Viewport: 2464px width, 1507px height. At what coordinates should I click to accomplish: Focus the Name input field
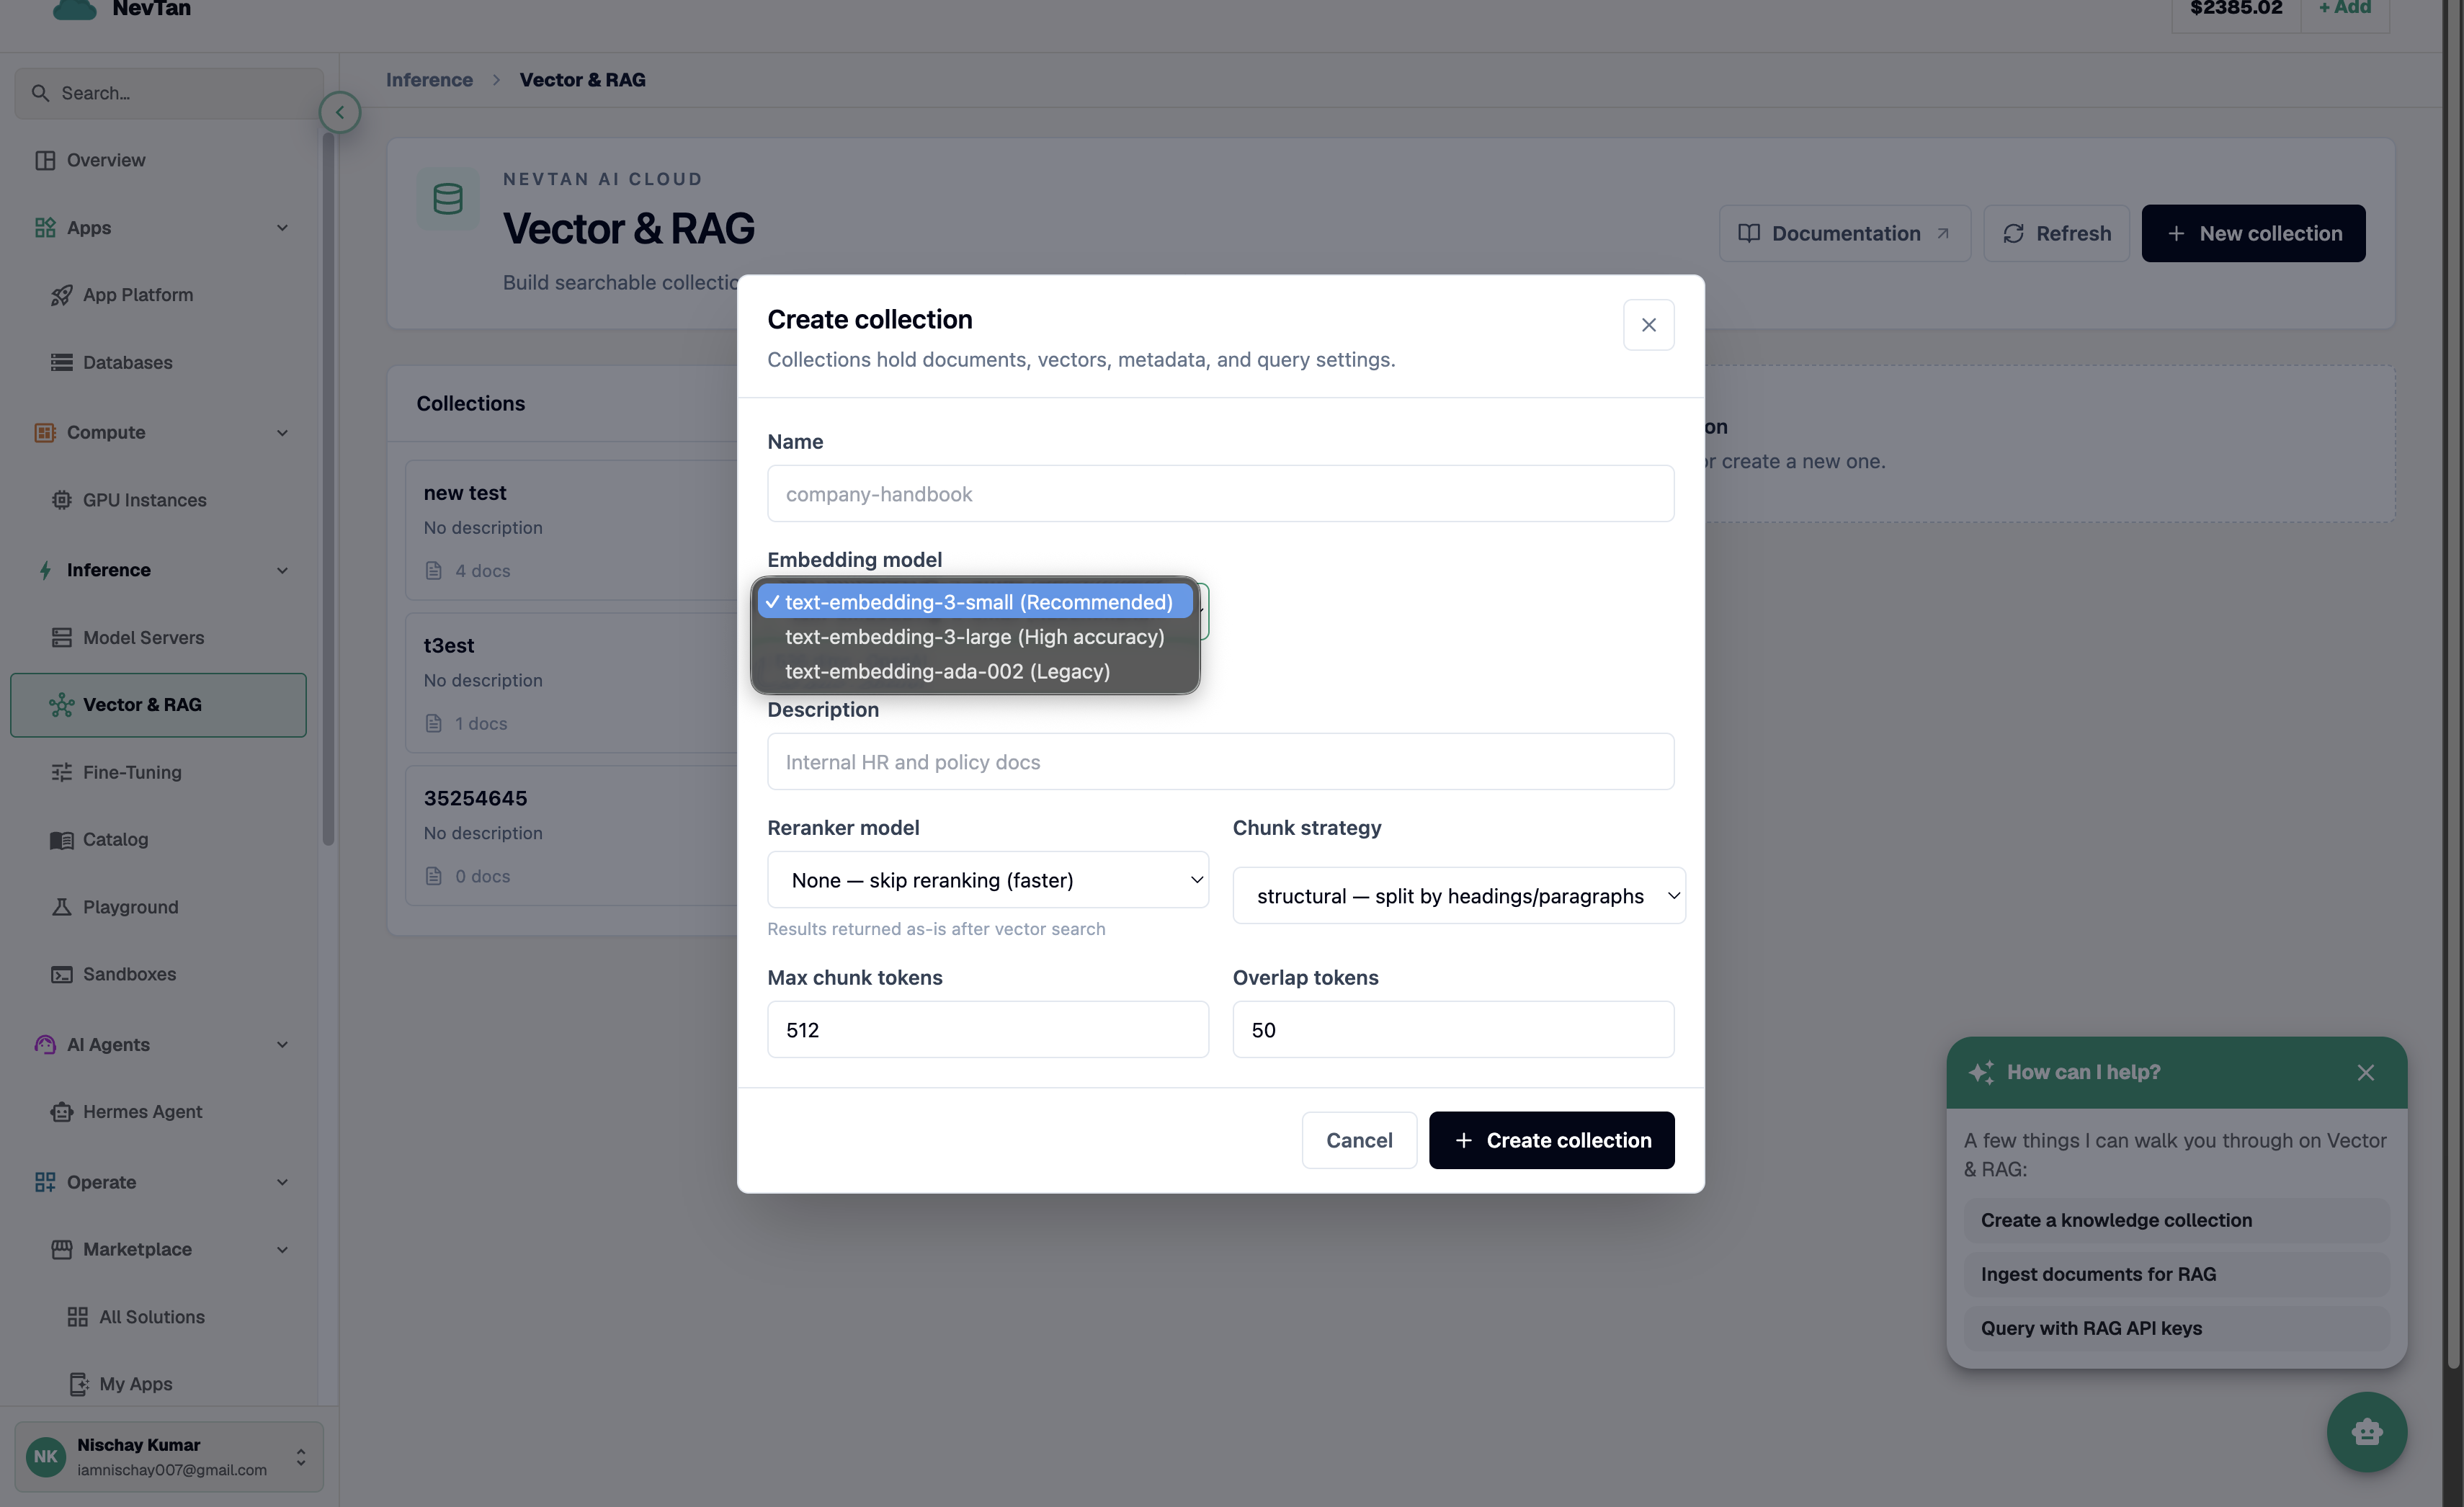coord(1220,493)
